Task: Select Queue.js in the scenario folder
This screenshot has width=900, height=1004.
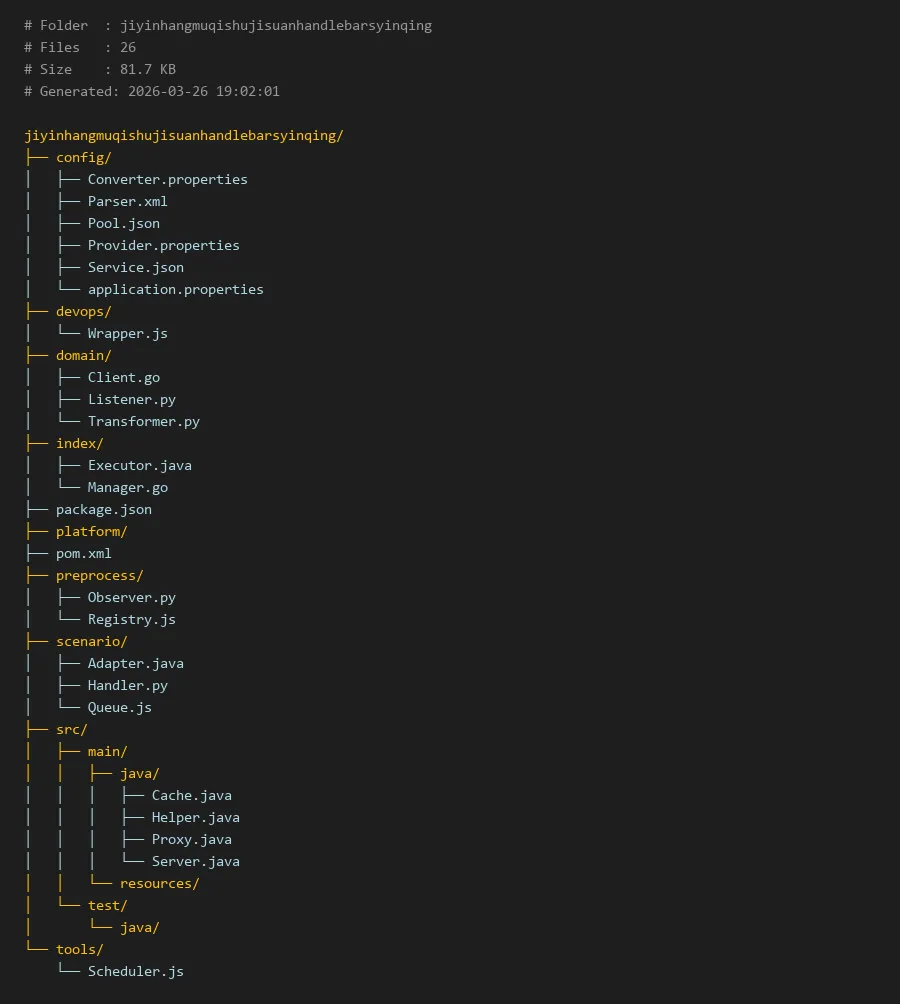Action: (x=119, y=708)
